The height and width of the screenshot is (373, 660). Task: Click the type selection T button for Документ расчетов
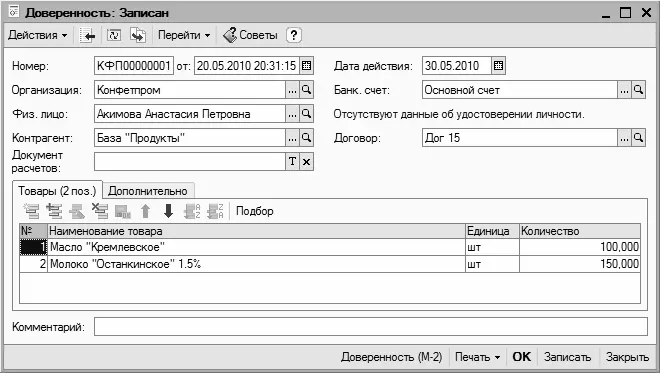[x=292, y=162]
